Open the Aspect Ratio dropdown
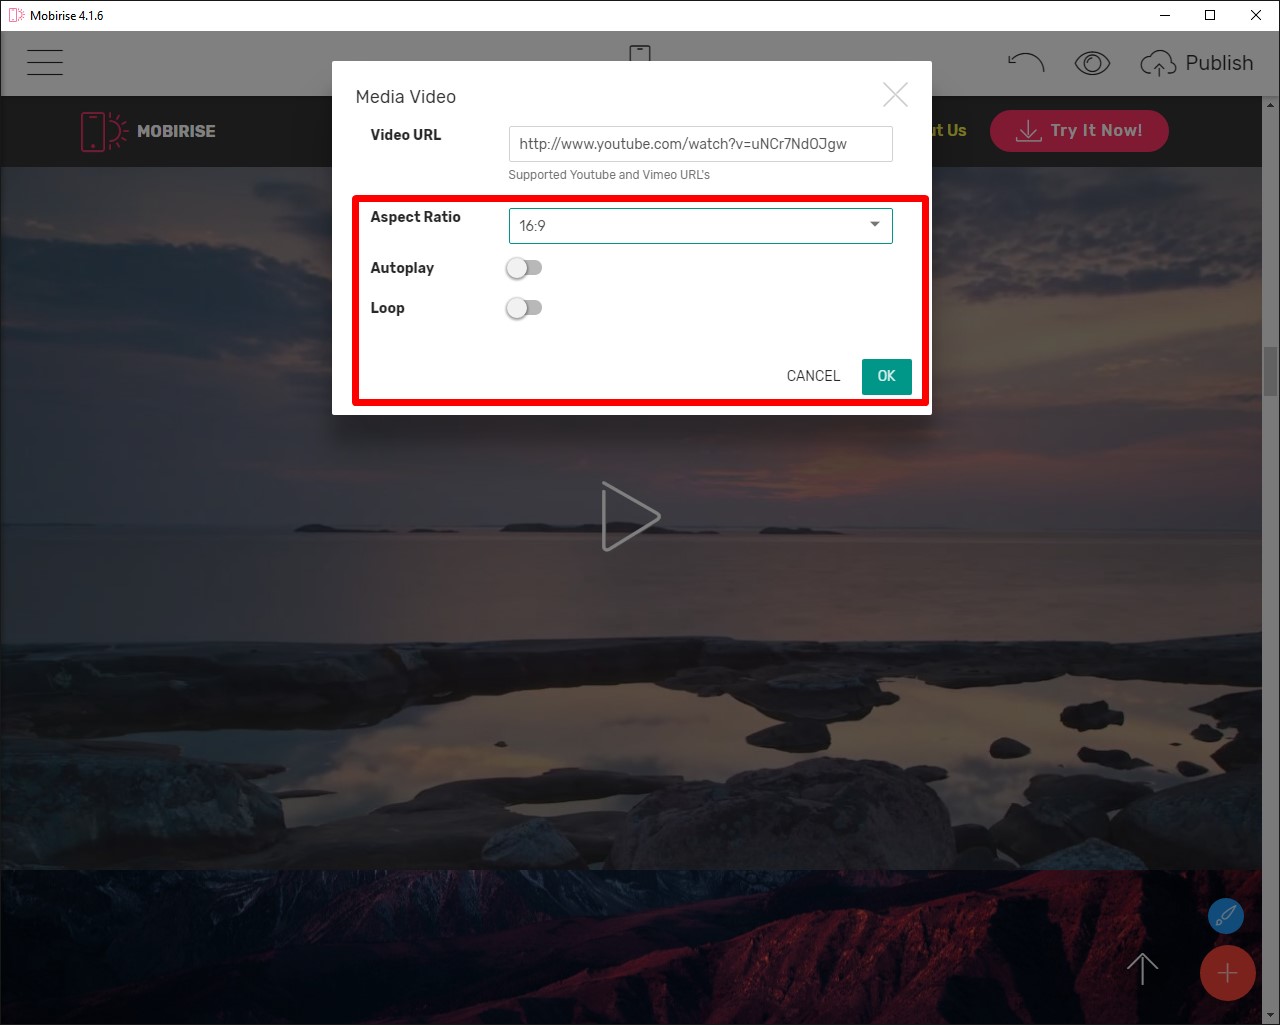 (x=700, y=225)
